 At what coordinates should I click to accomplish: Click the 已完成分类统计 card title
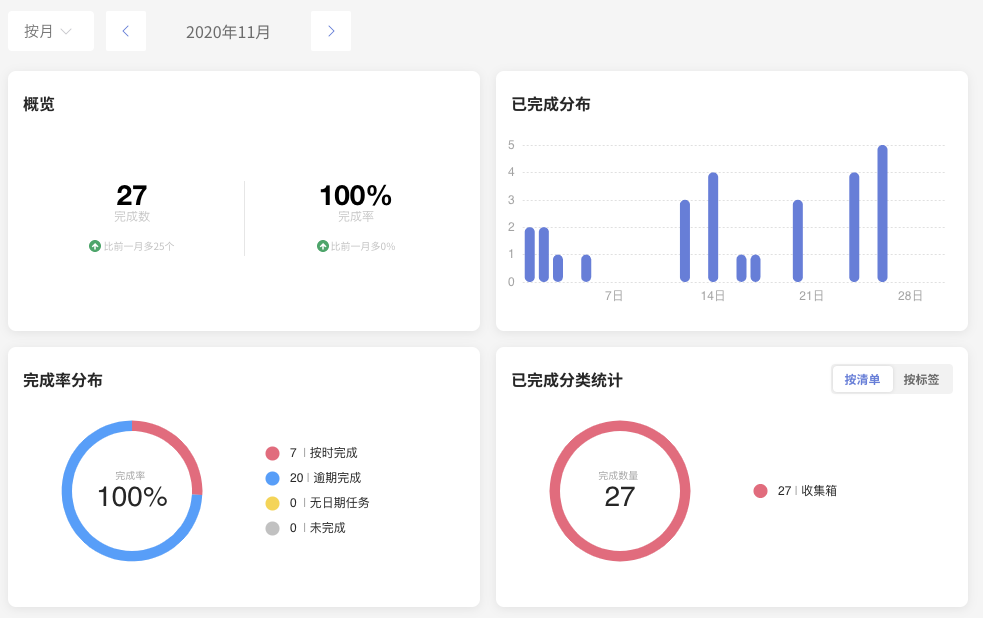click(x=567, y=380)
